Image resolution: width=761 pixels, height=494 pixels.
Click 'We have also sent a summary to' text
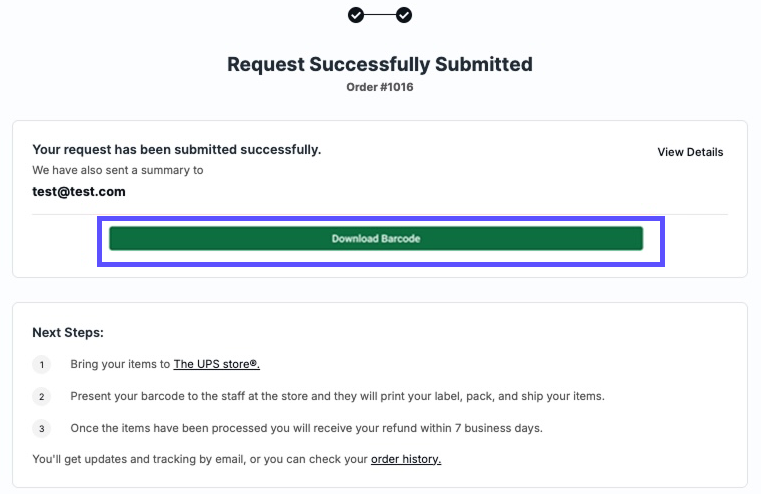coord(118,170)
